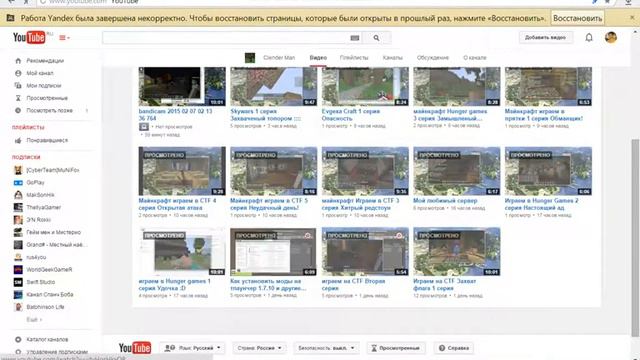Dismiss the Yandex restore notification bar
This screenshot has height=360, width=640.
coord(632,18)
